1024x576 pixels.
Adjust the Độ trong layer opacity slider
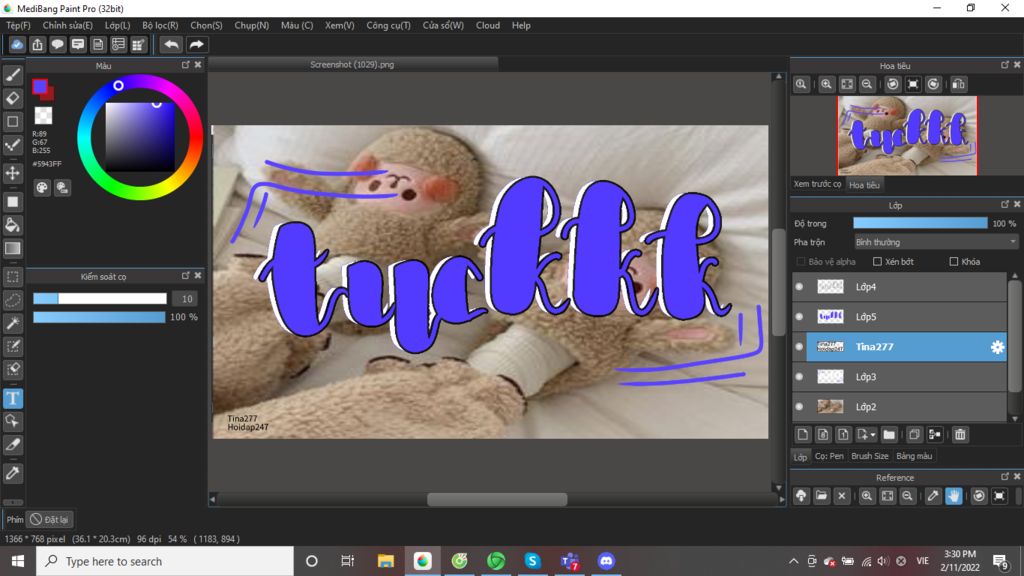point(920,223)
